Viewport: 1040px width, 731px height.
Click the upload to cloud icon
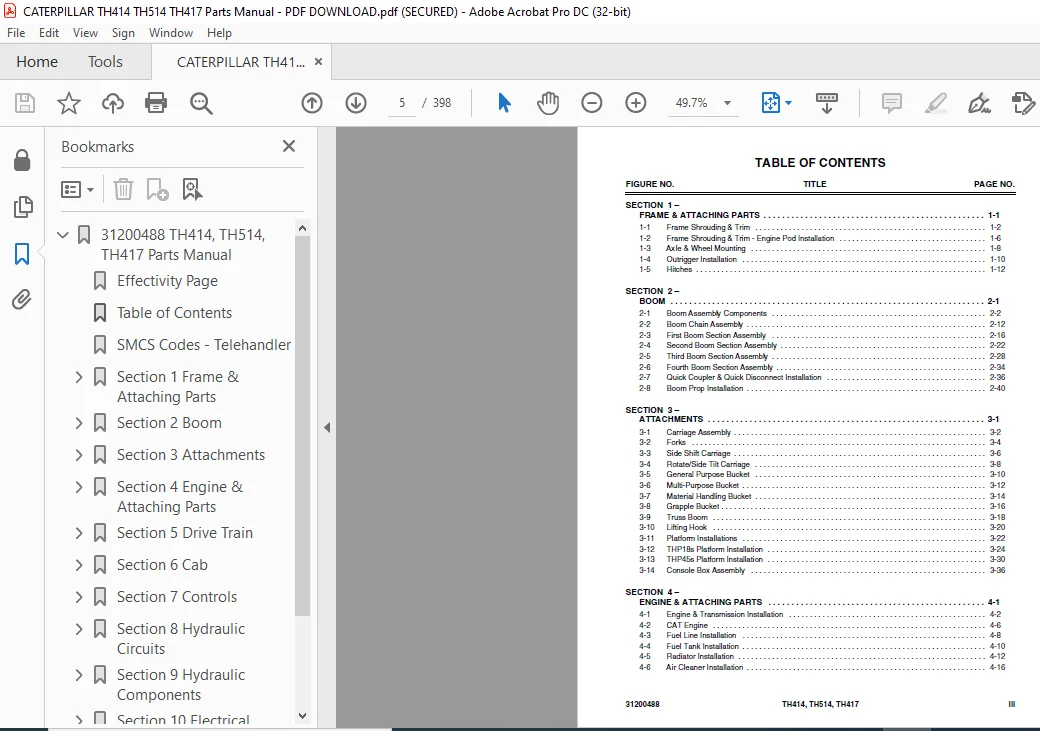(113, 103)
